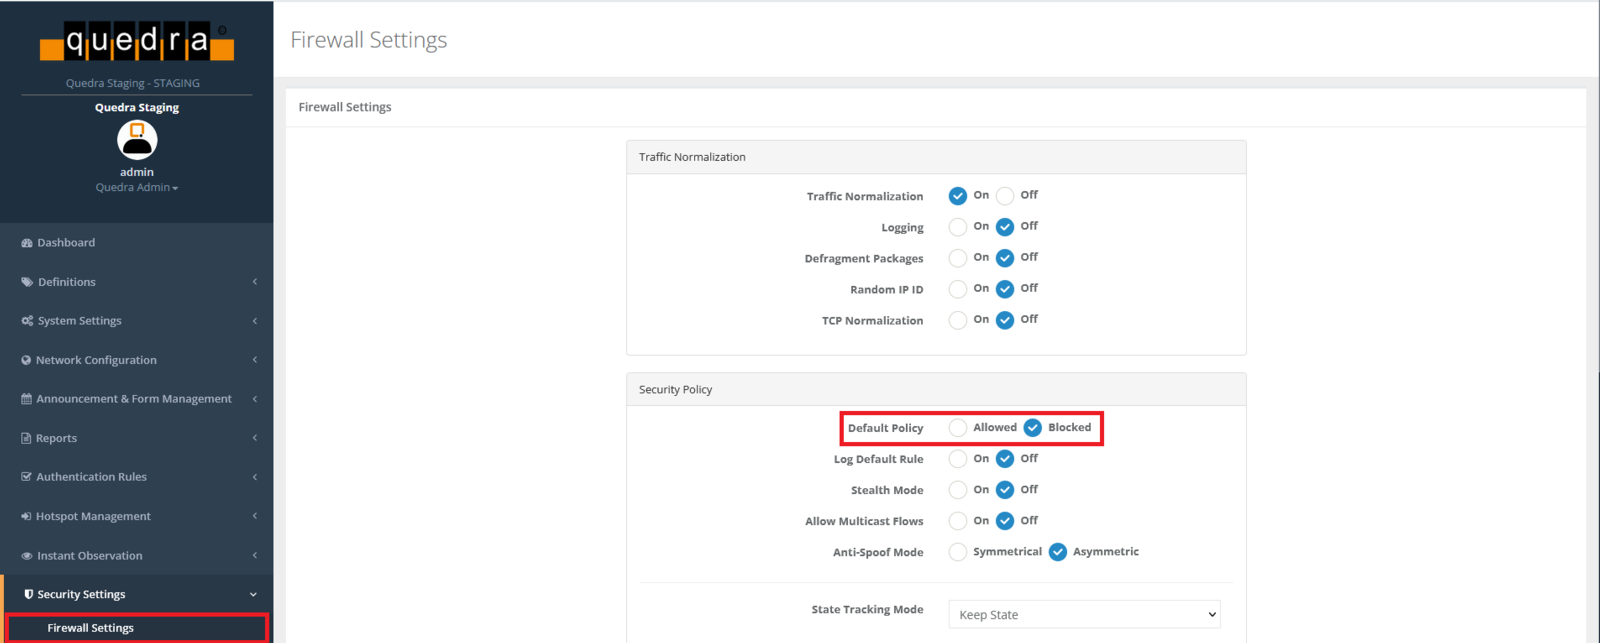This screenshot has width=1600, height=643.
Task: Turn Traffic Normalization off
Action: (1005, 196)
